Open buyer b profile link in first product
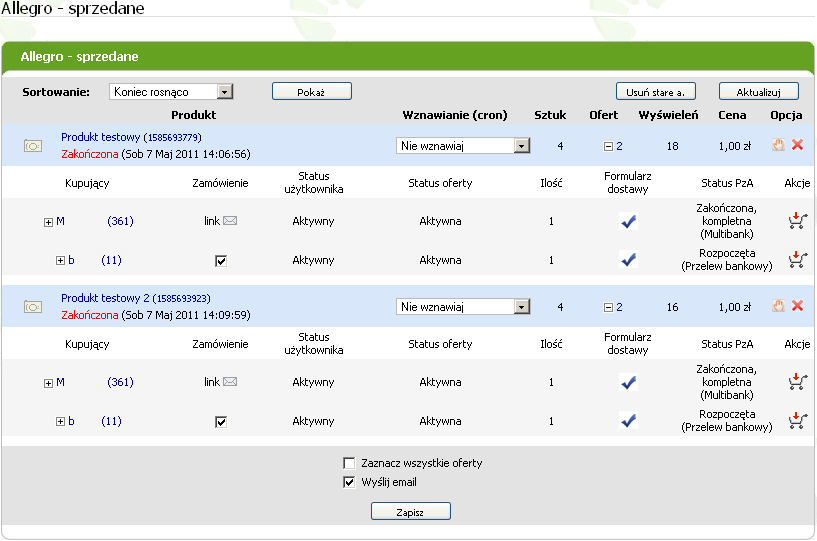 tap(71, 260)
